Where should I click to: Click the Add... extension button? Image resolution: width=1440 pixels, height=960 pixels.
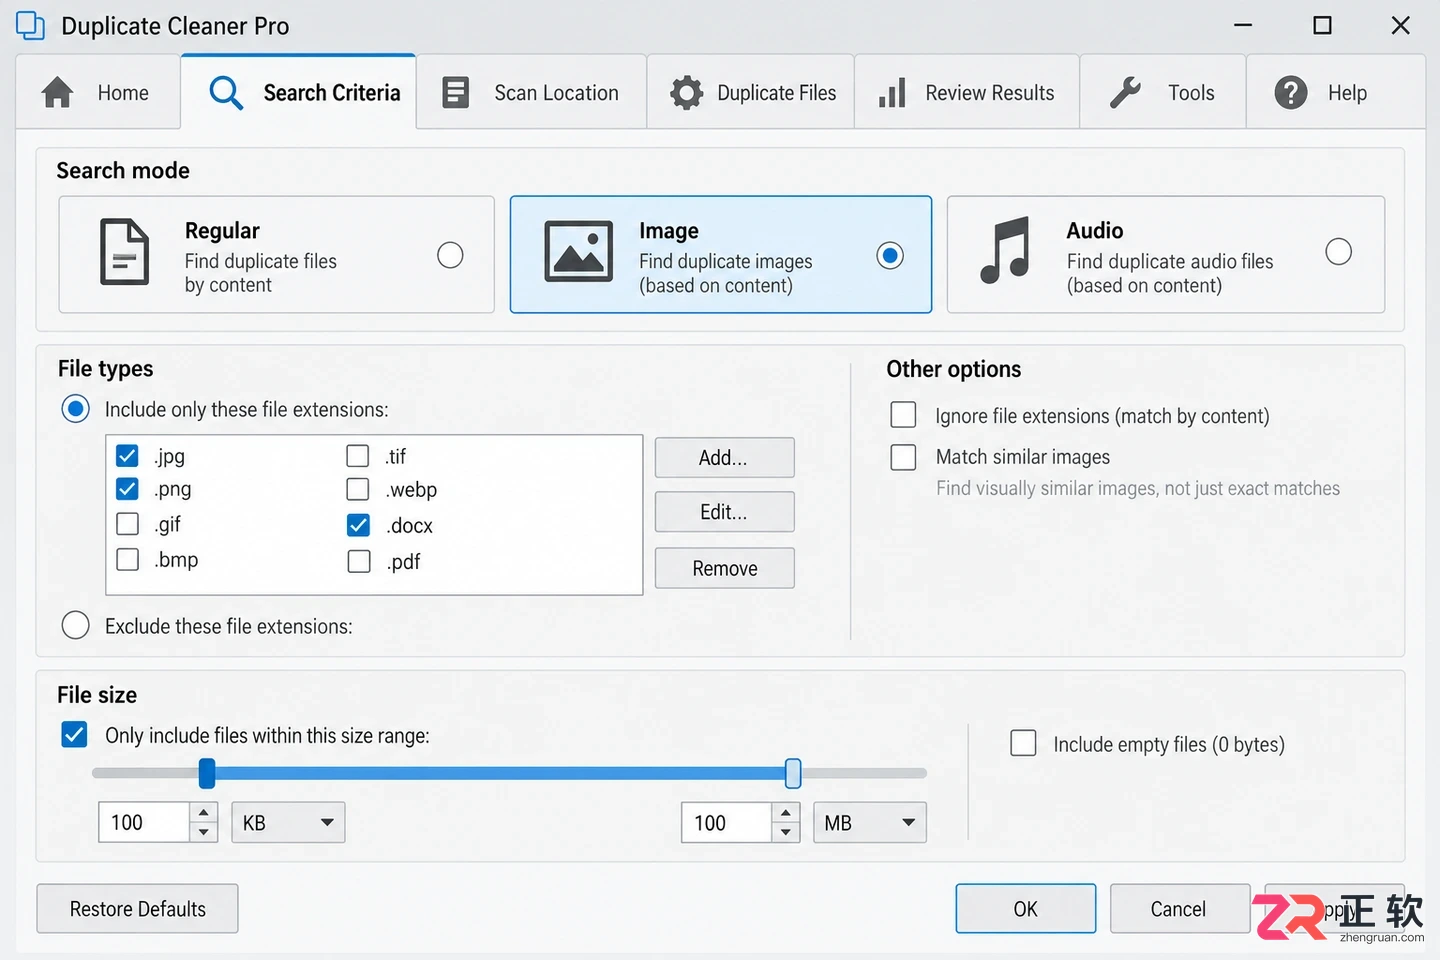[x=724, y=458]
